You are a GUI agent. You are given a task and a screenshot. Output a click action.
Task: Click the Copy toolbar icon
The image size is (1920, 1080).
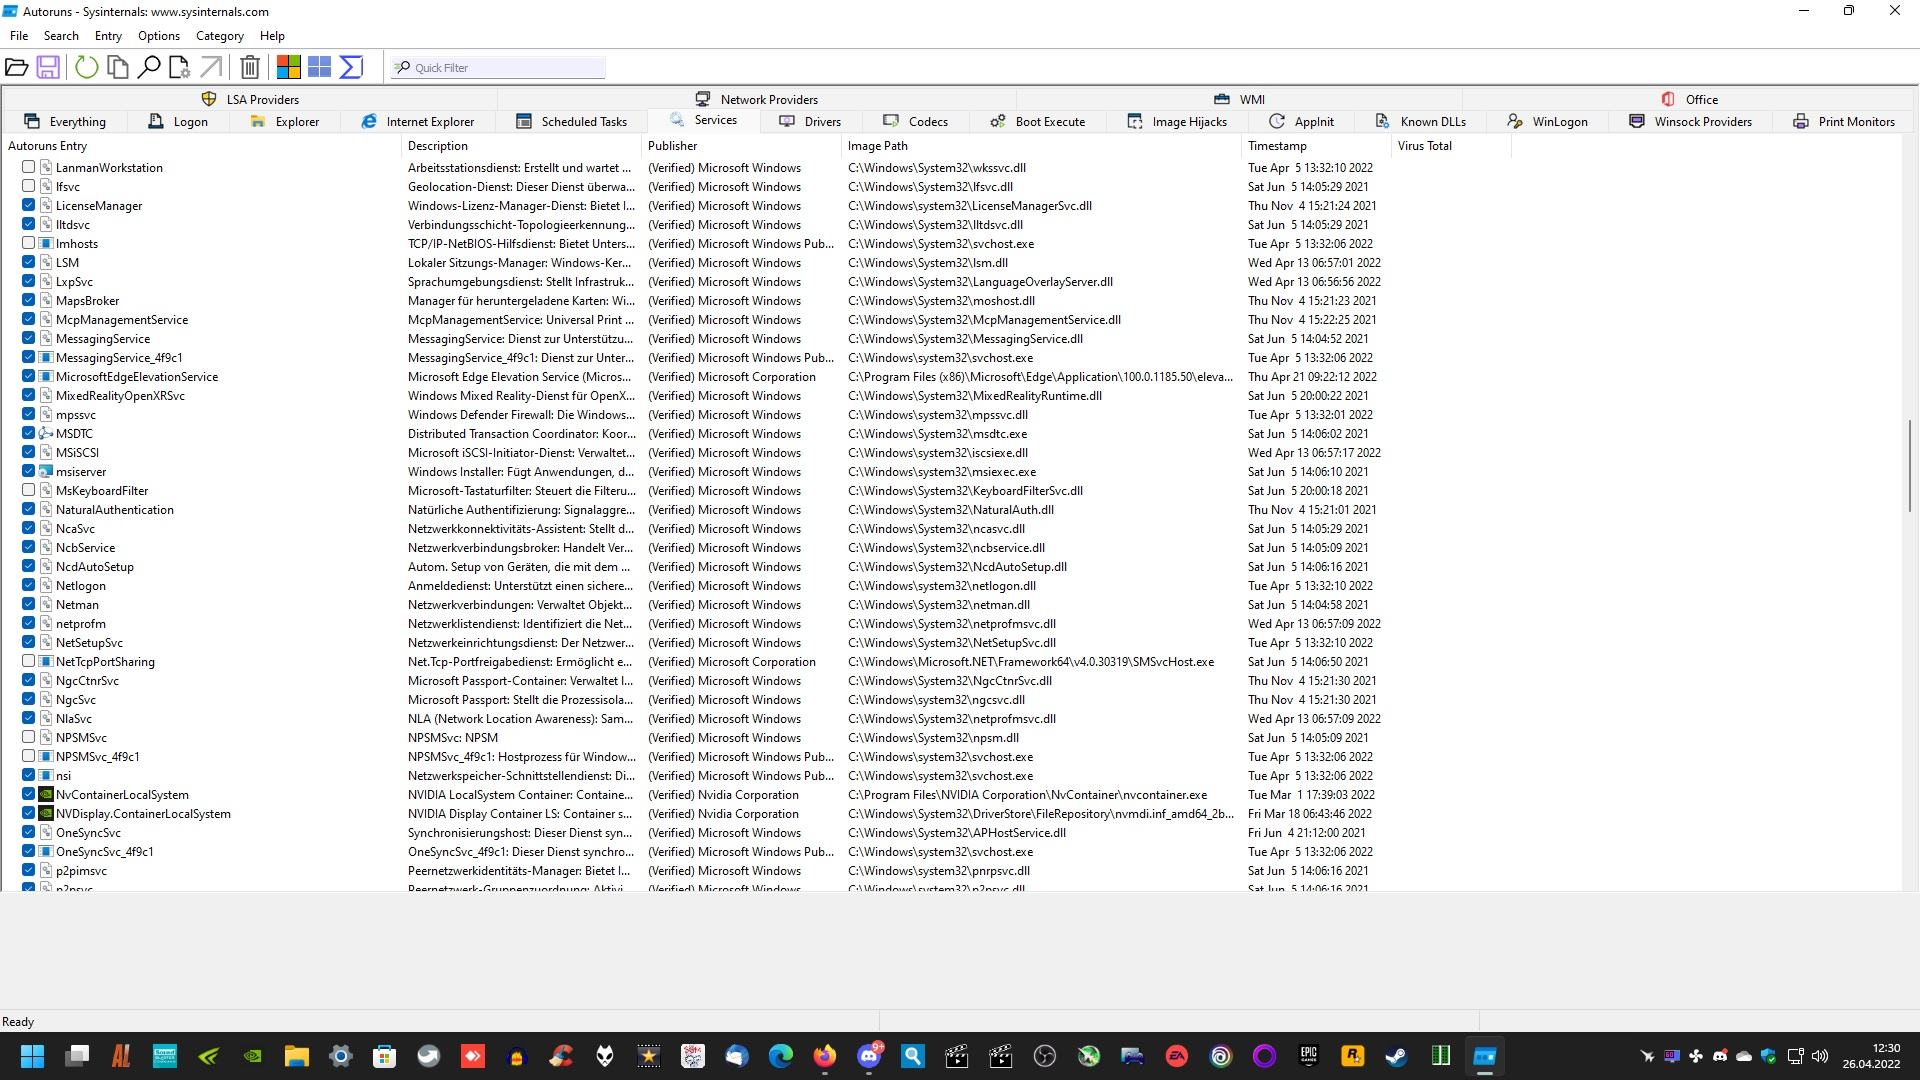[118, 67]
